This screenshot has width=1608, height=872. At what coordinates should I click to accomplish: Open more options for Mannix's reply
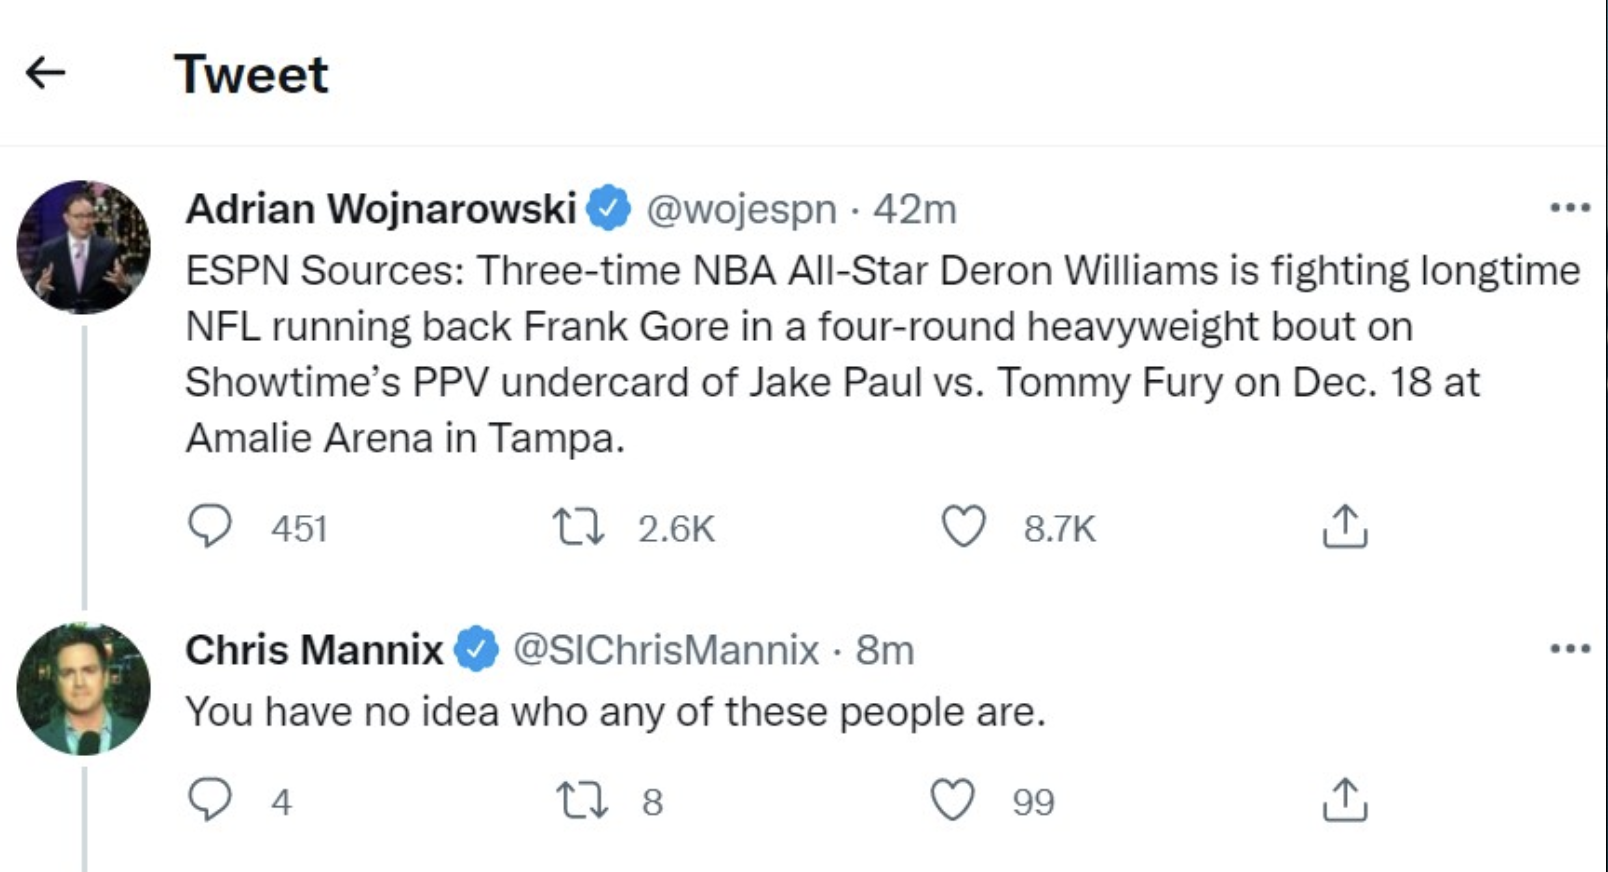(x=1569, y=649)
